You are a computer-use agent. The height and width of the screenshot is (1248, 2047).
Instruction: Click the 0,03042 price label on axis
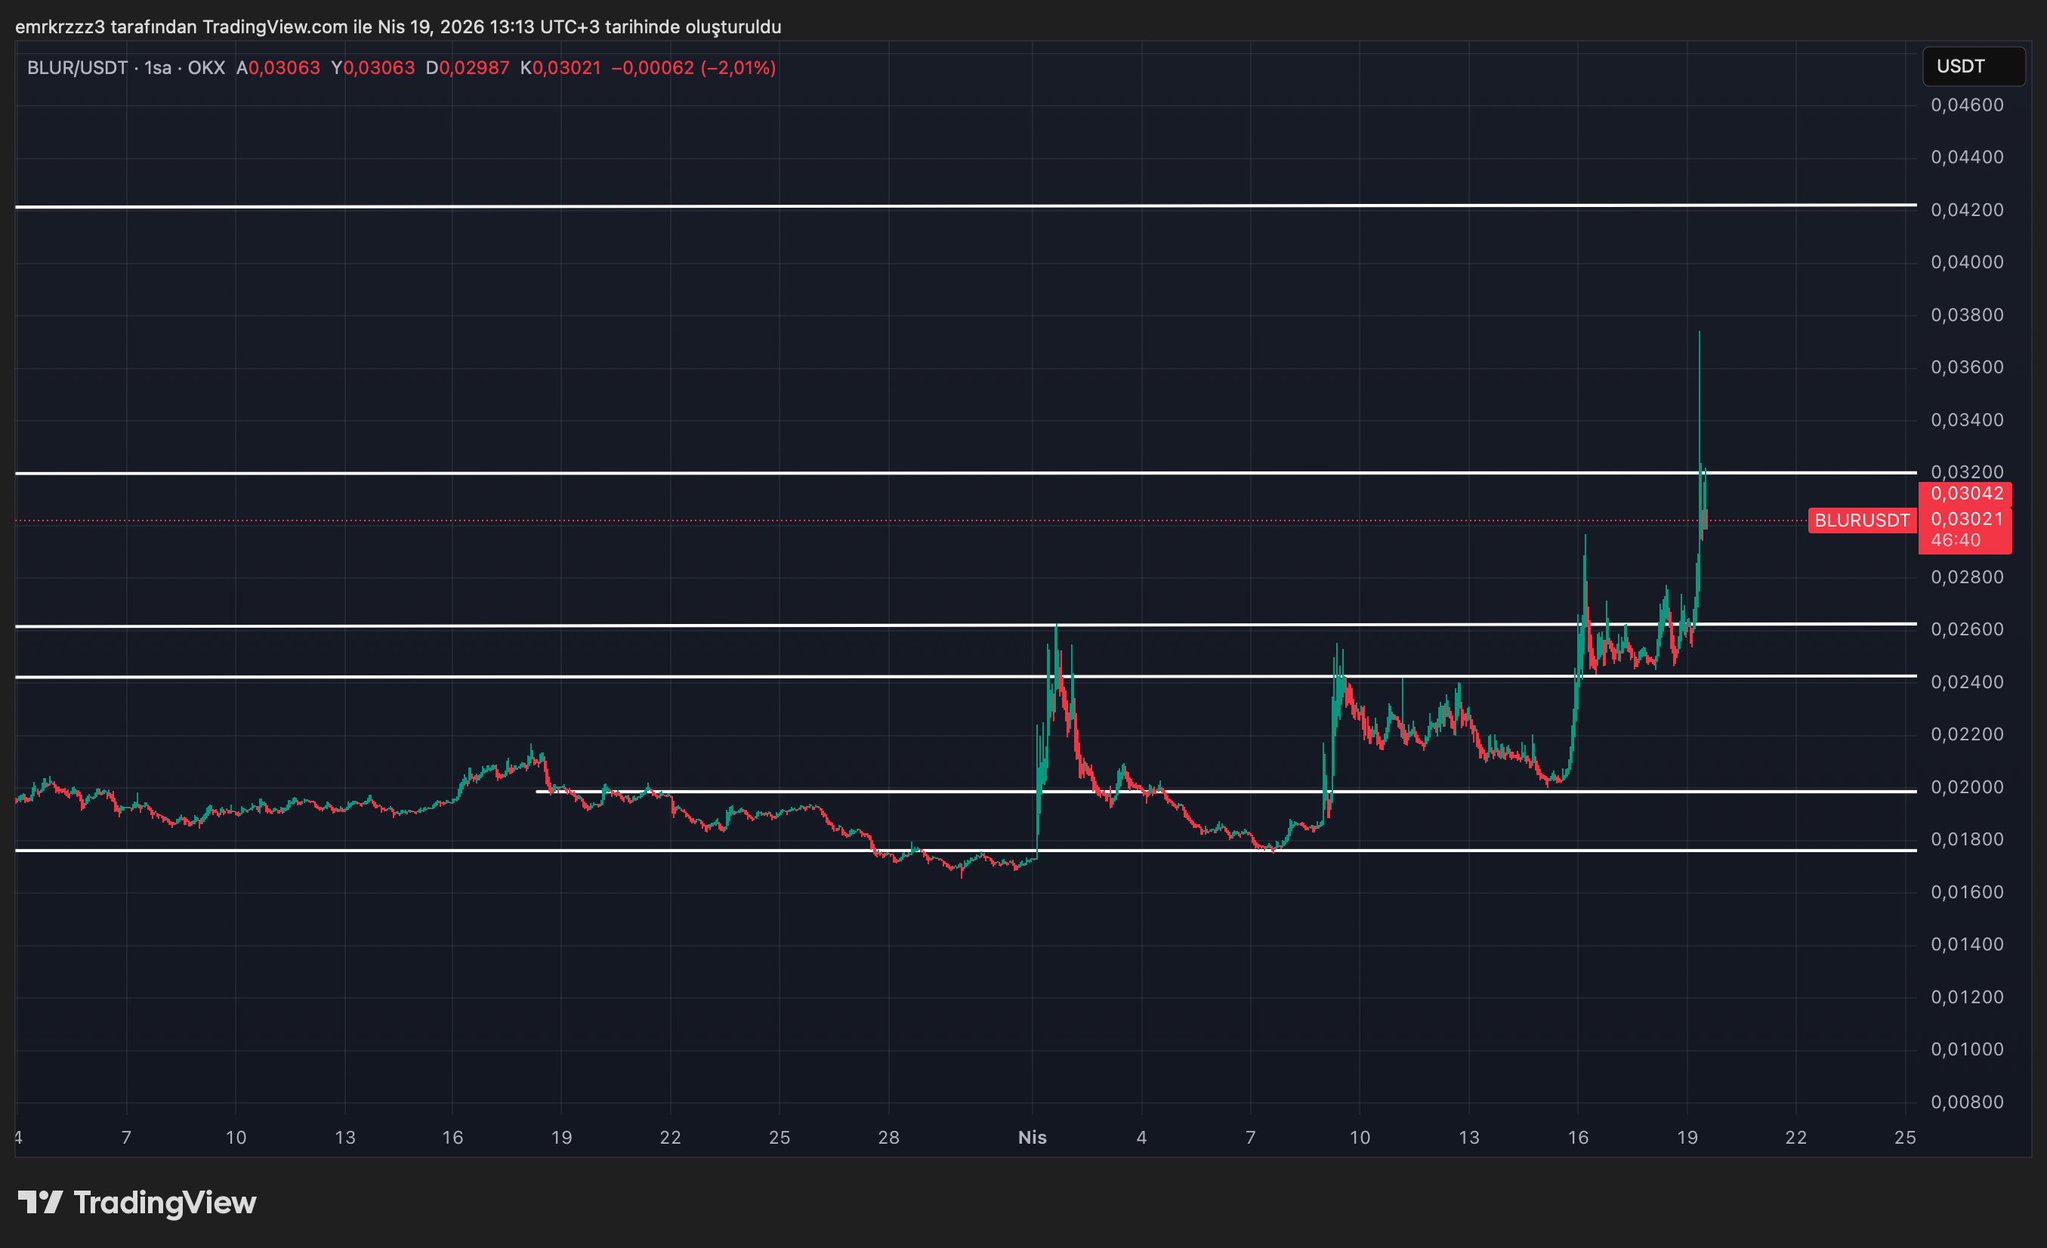point(1965,494)
